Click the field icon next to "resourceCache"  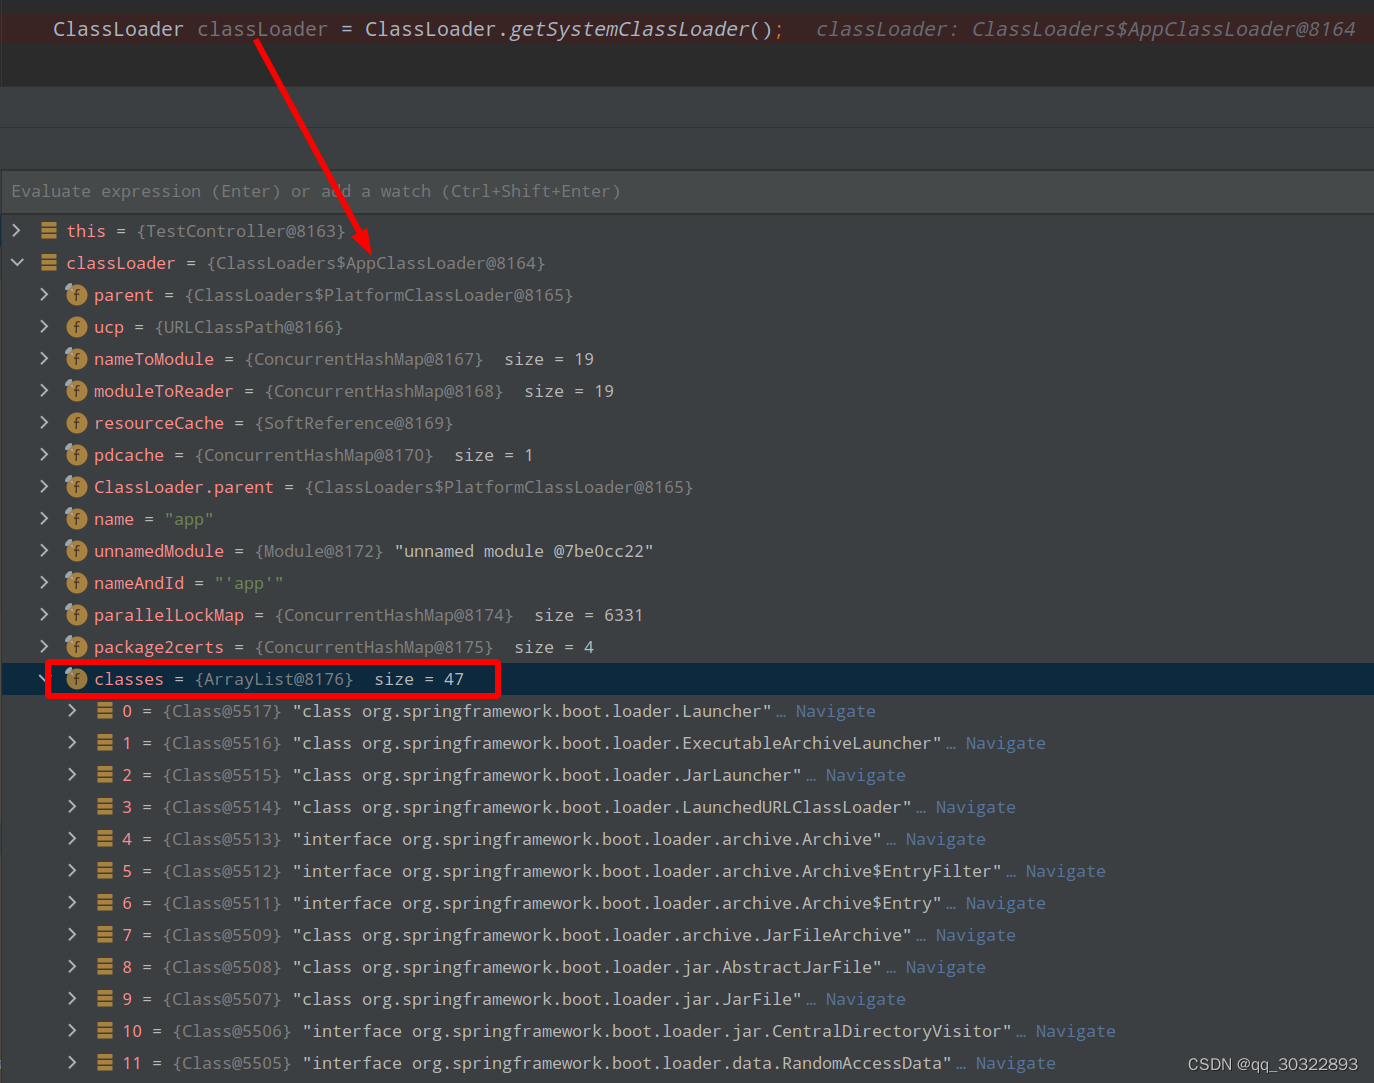tap(76, 423)
